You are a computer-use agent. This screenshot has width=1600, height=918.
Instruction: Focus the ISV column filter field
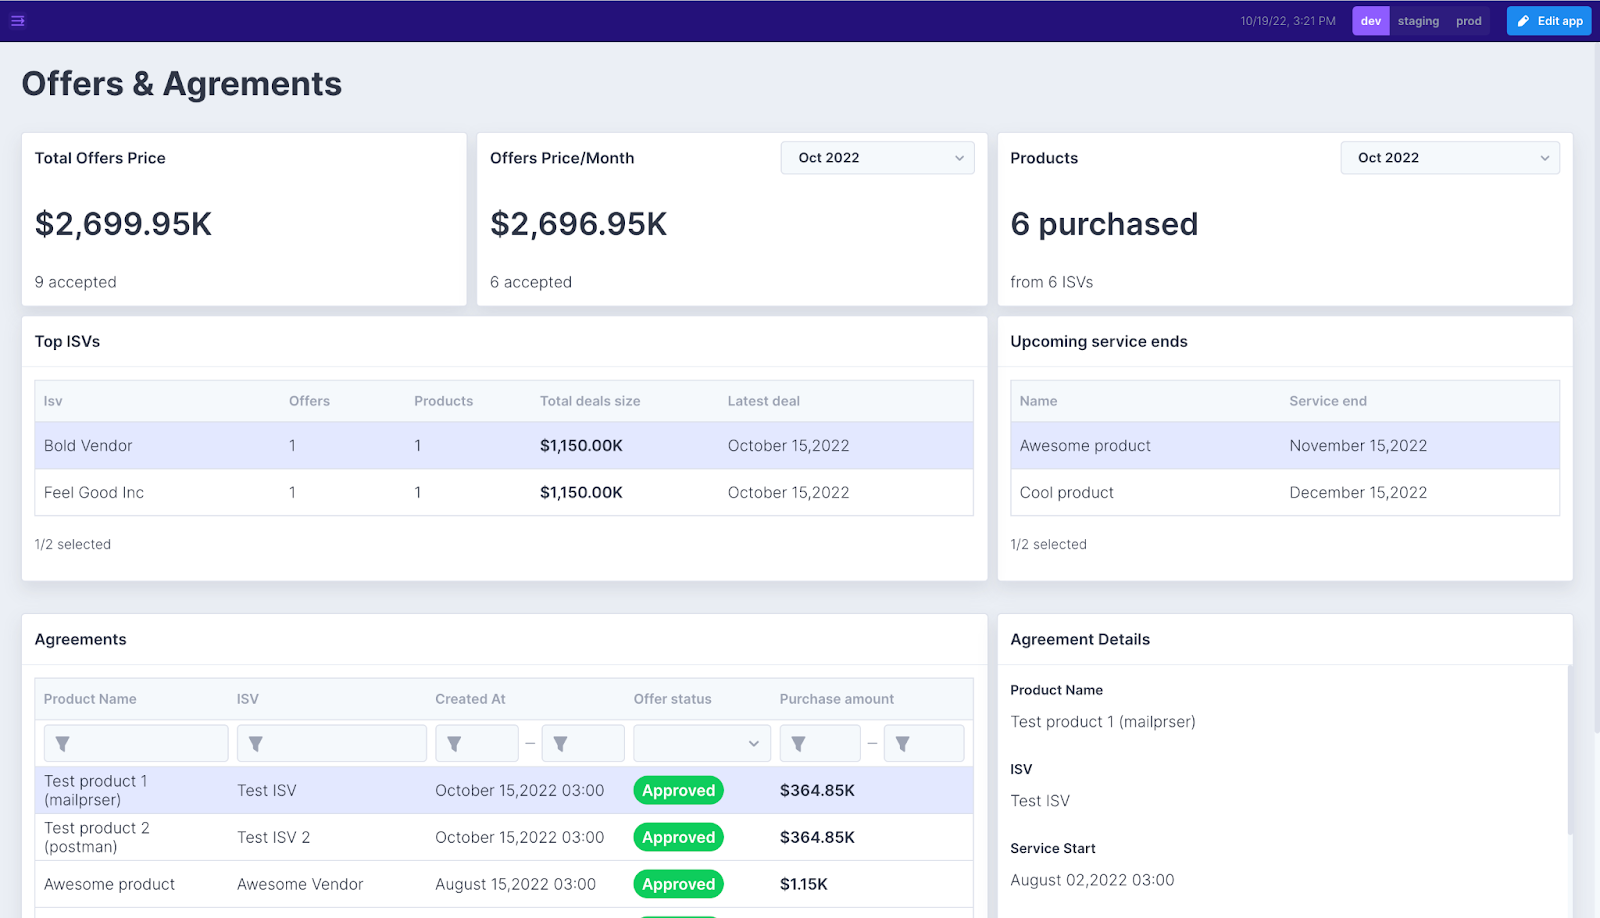(x=332, y=744)
